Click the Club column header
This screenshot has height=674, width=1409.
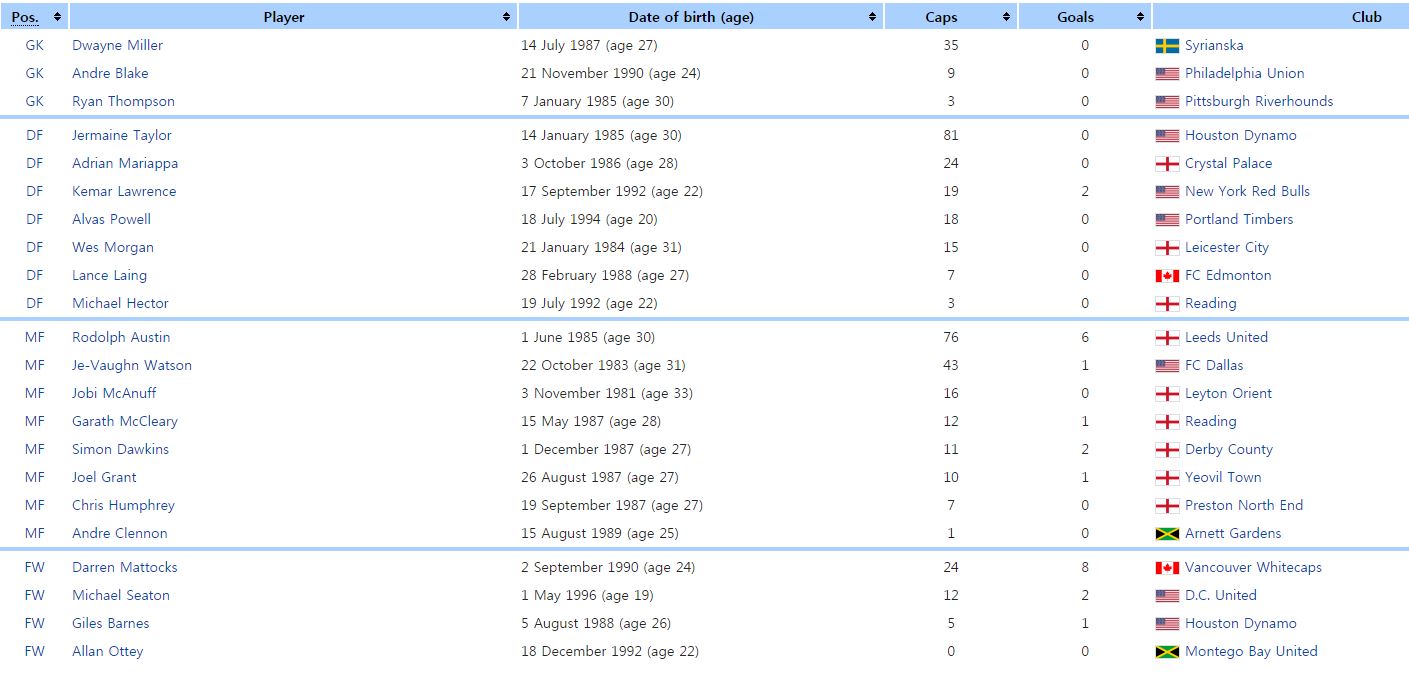point(1366,17)
